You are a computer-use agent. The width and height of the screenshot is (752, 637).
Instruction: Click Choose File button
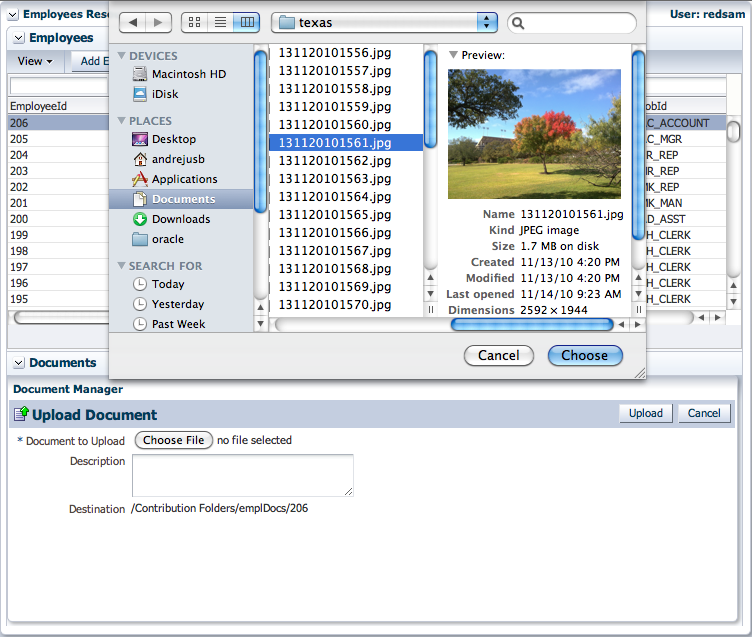[174, 440]
